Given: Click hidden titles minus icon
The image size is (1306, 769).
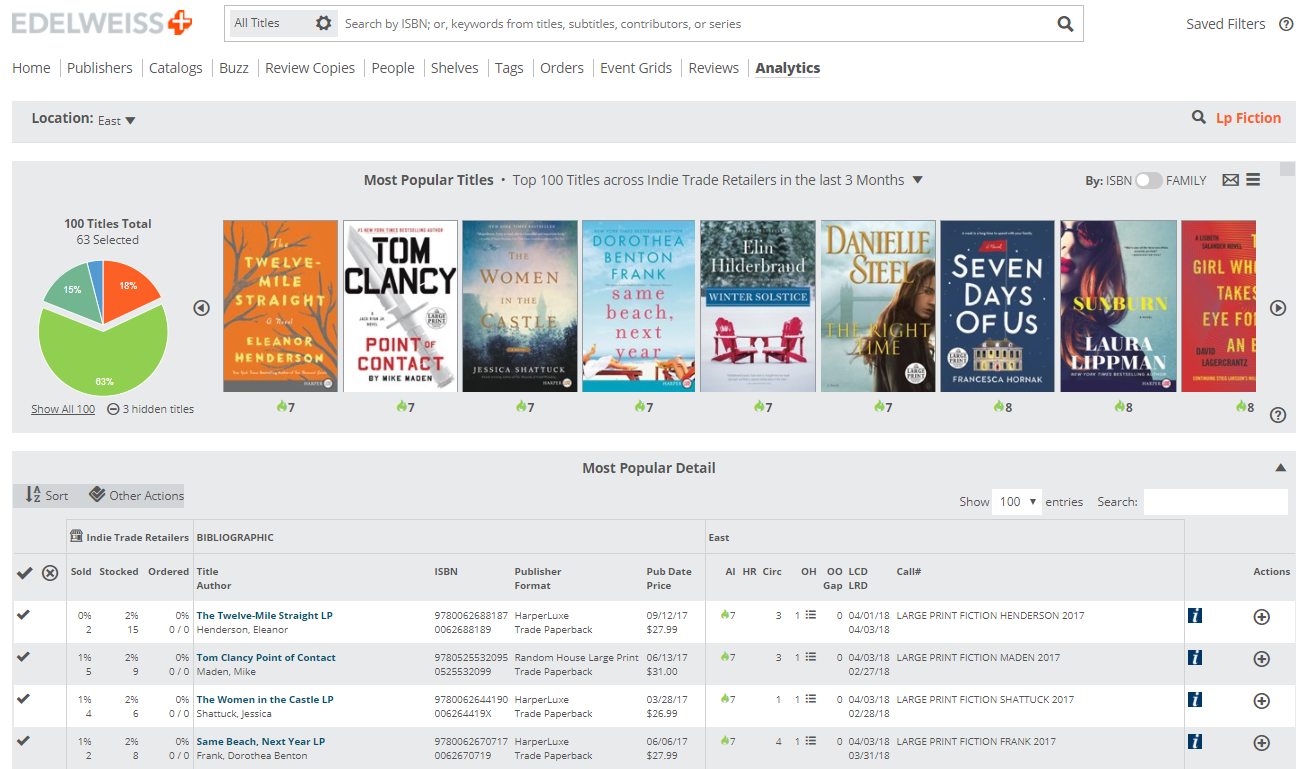Looking at the screenshot, I should pos(113,409).
